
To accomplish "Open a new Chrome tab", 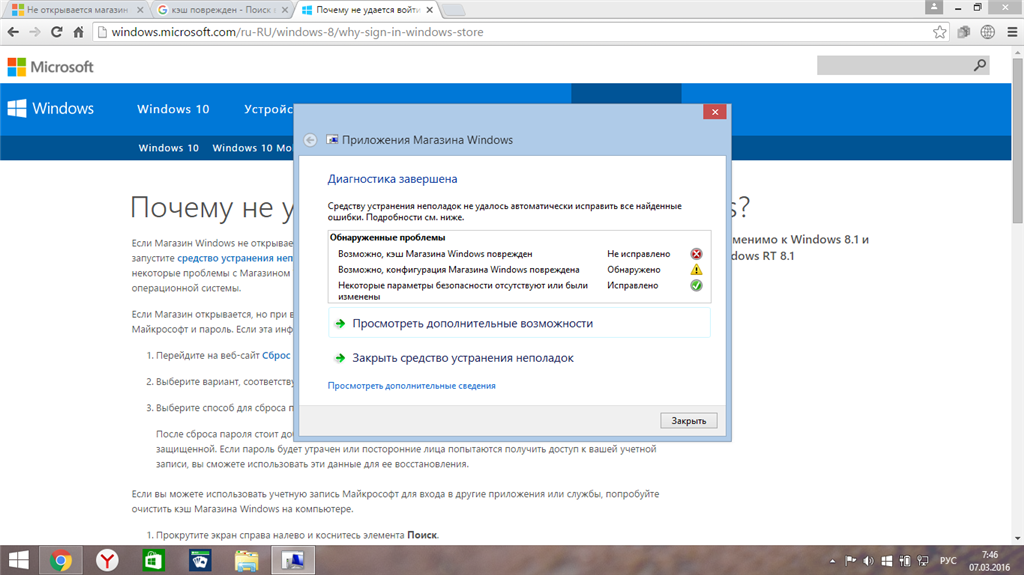I will coord(453,10).
